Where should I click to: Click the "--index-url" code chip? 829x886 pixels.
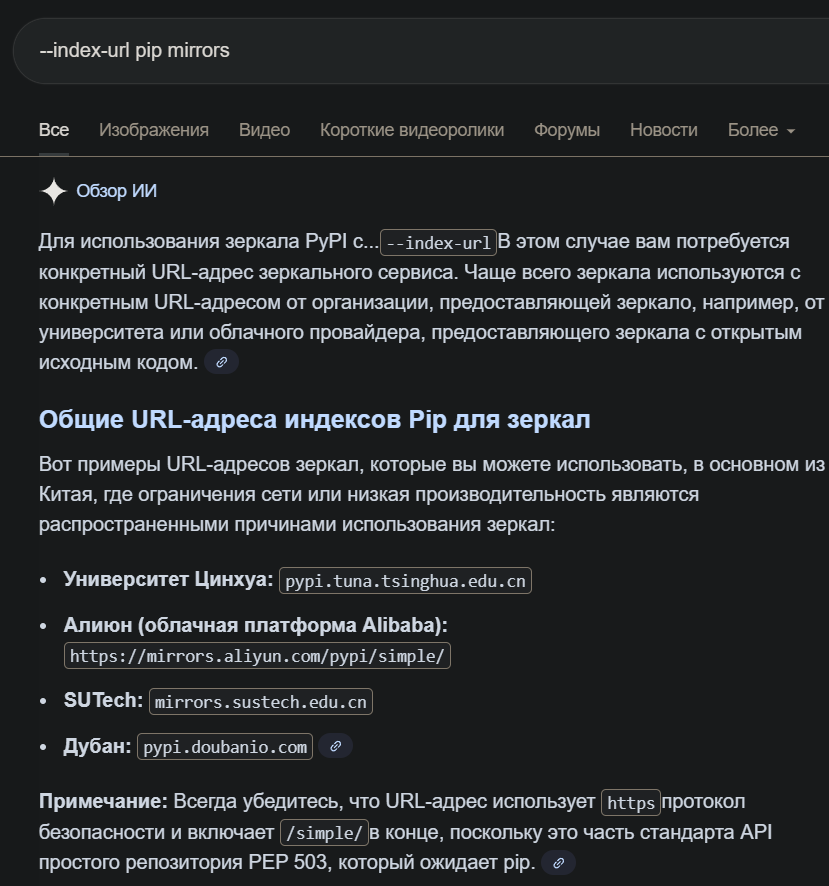point(438,243)
